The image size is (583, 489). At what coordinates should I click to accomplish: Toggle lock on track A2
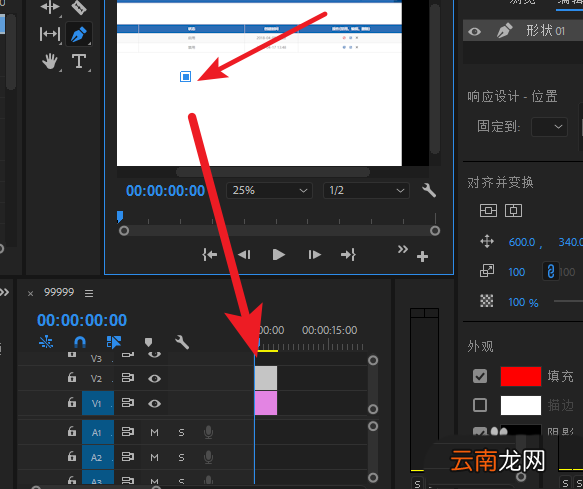(72, 456)
